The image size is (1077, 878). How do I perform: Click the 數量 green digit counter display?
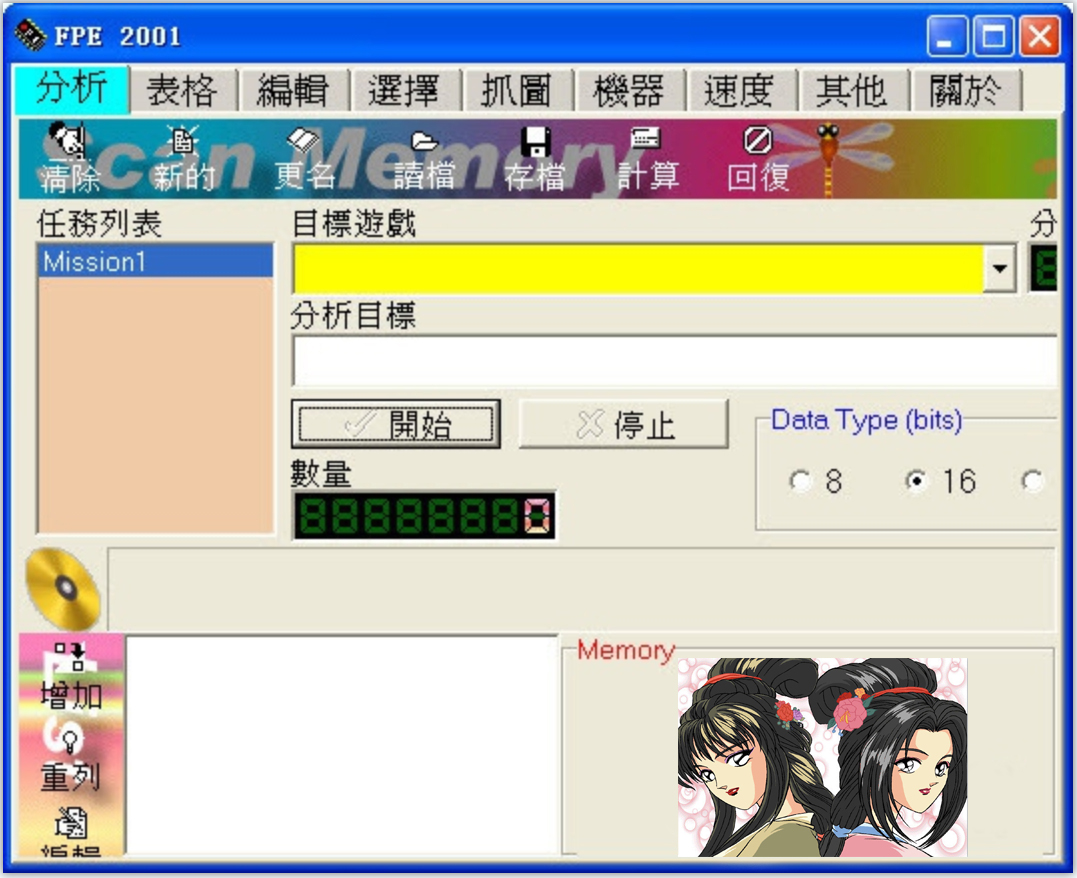point(424,515)
